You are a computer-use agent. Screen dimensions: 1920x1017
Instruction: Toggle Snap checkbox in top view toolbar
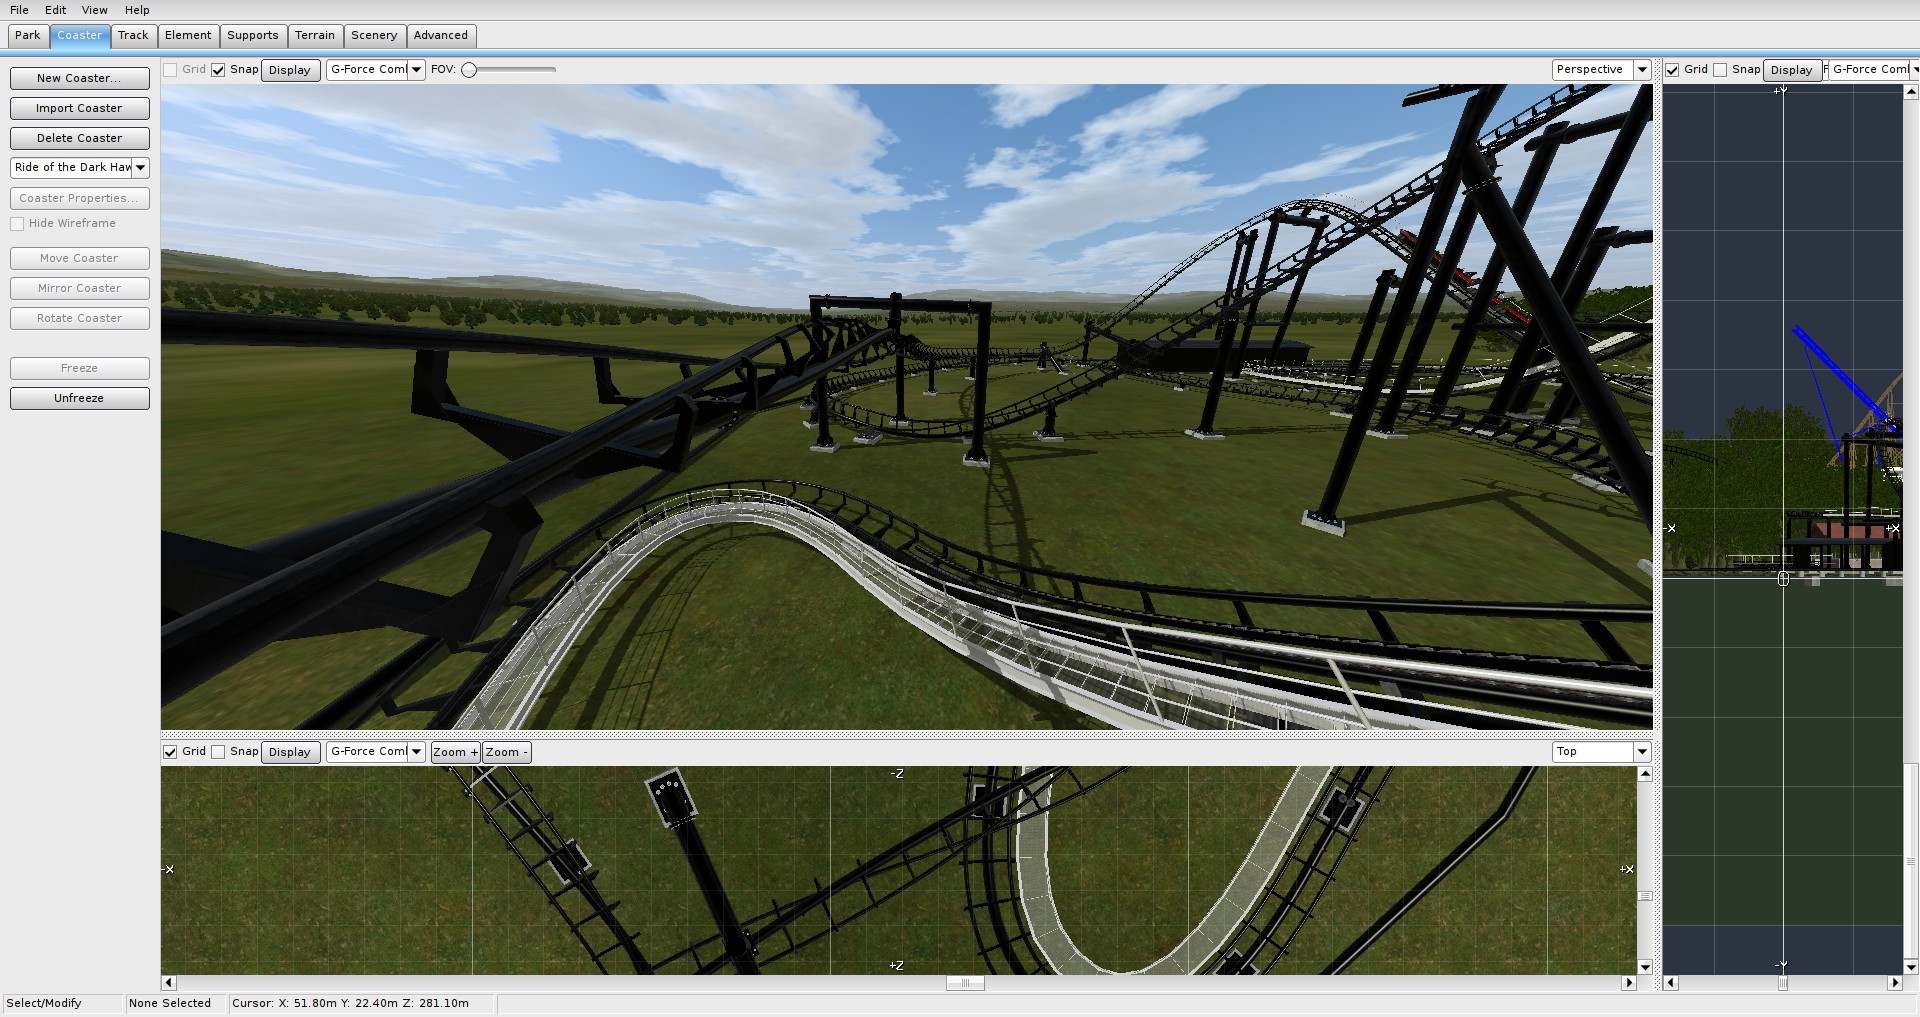[218, 752]
